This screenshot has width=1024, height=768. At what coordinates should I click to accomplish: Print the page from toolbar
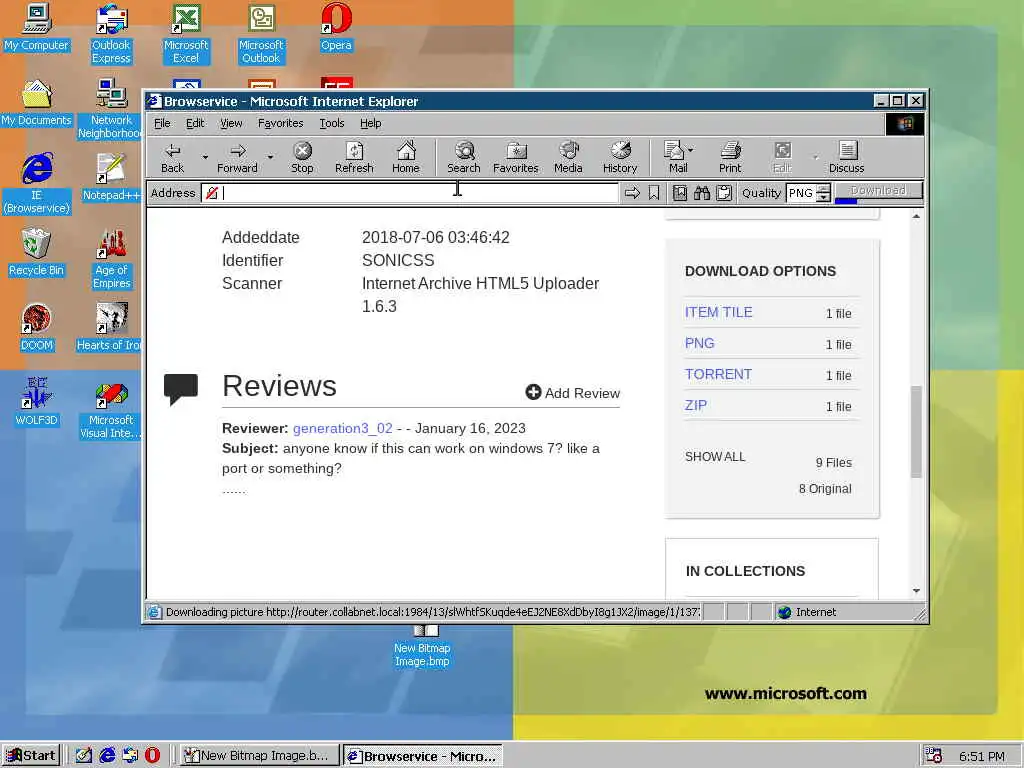pyautogui.click(x=730, y=157)
